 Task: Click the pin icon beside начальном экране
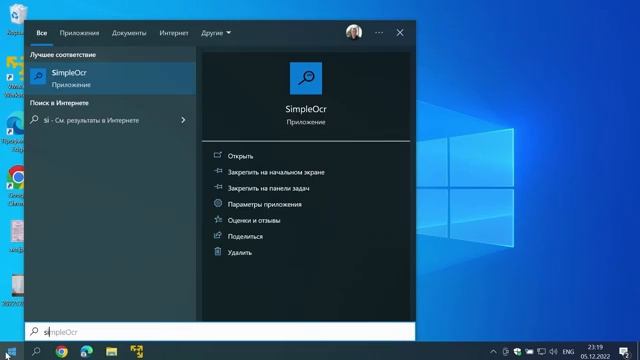coord(218,171)
